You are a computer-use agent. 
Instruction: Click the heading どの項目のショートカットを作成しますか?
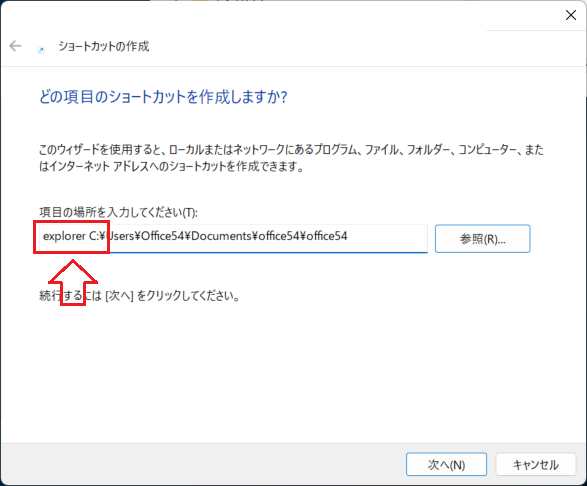(x=163, y=97)
